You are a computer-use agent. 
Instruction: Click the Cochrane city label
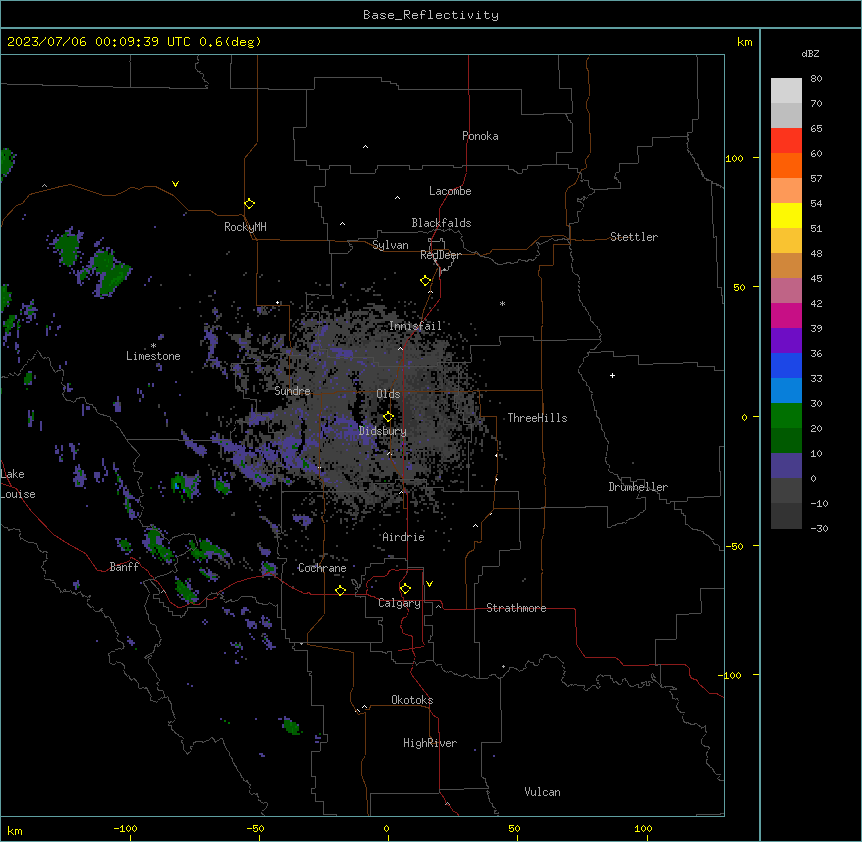pyautogui.click(x=322, y=568)
